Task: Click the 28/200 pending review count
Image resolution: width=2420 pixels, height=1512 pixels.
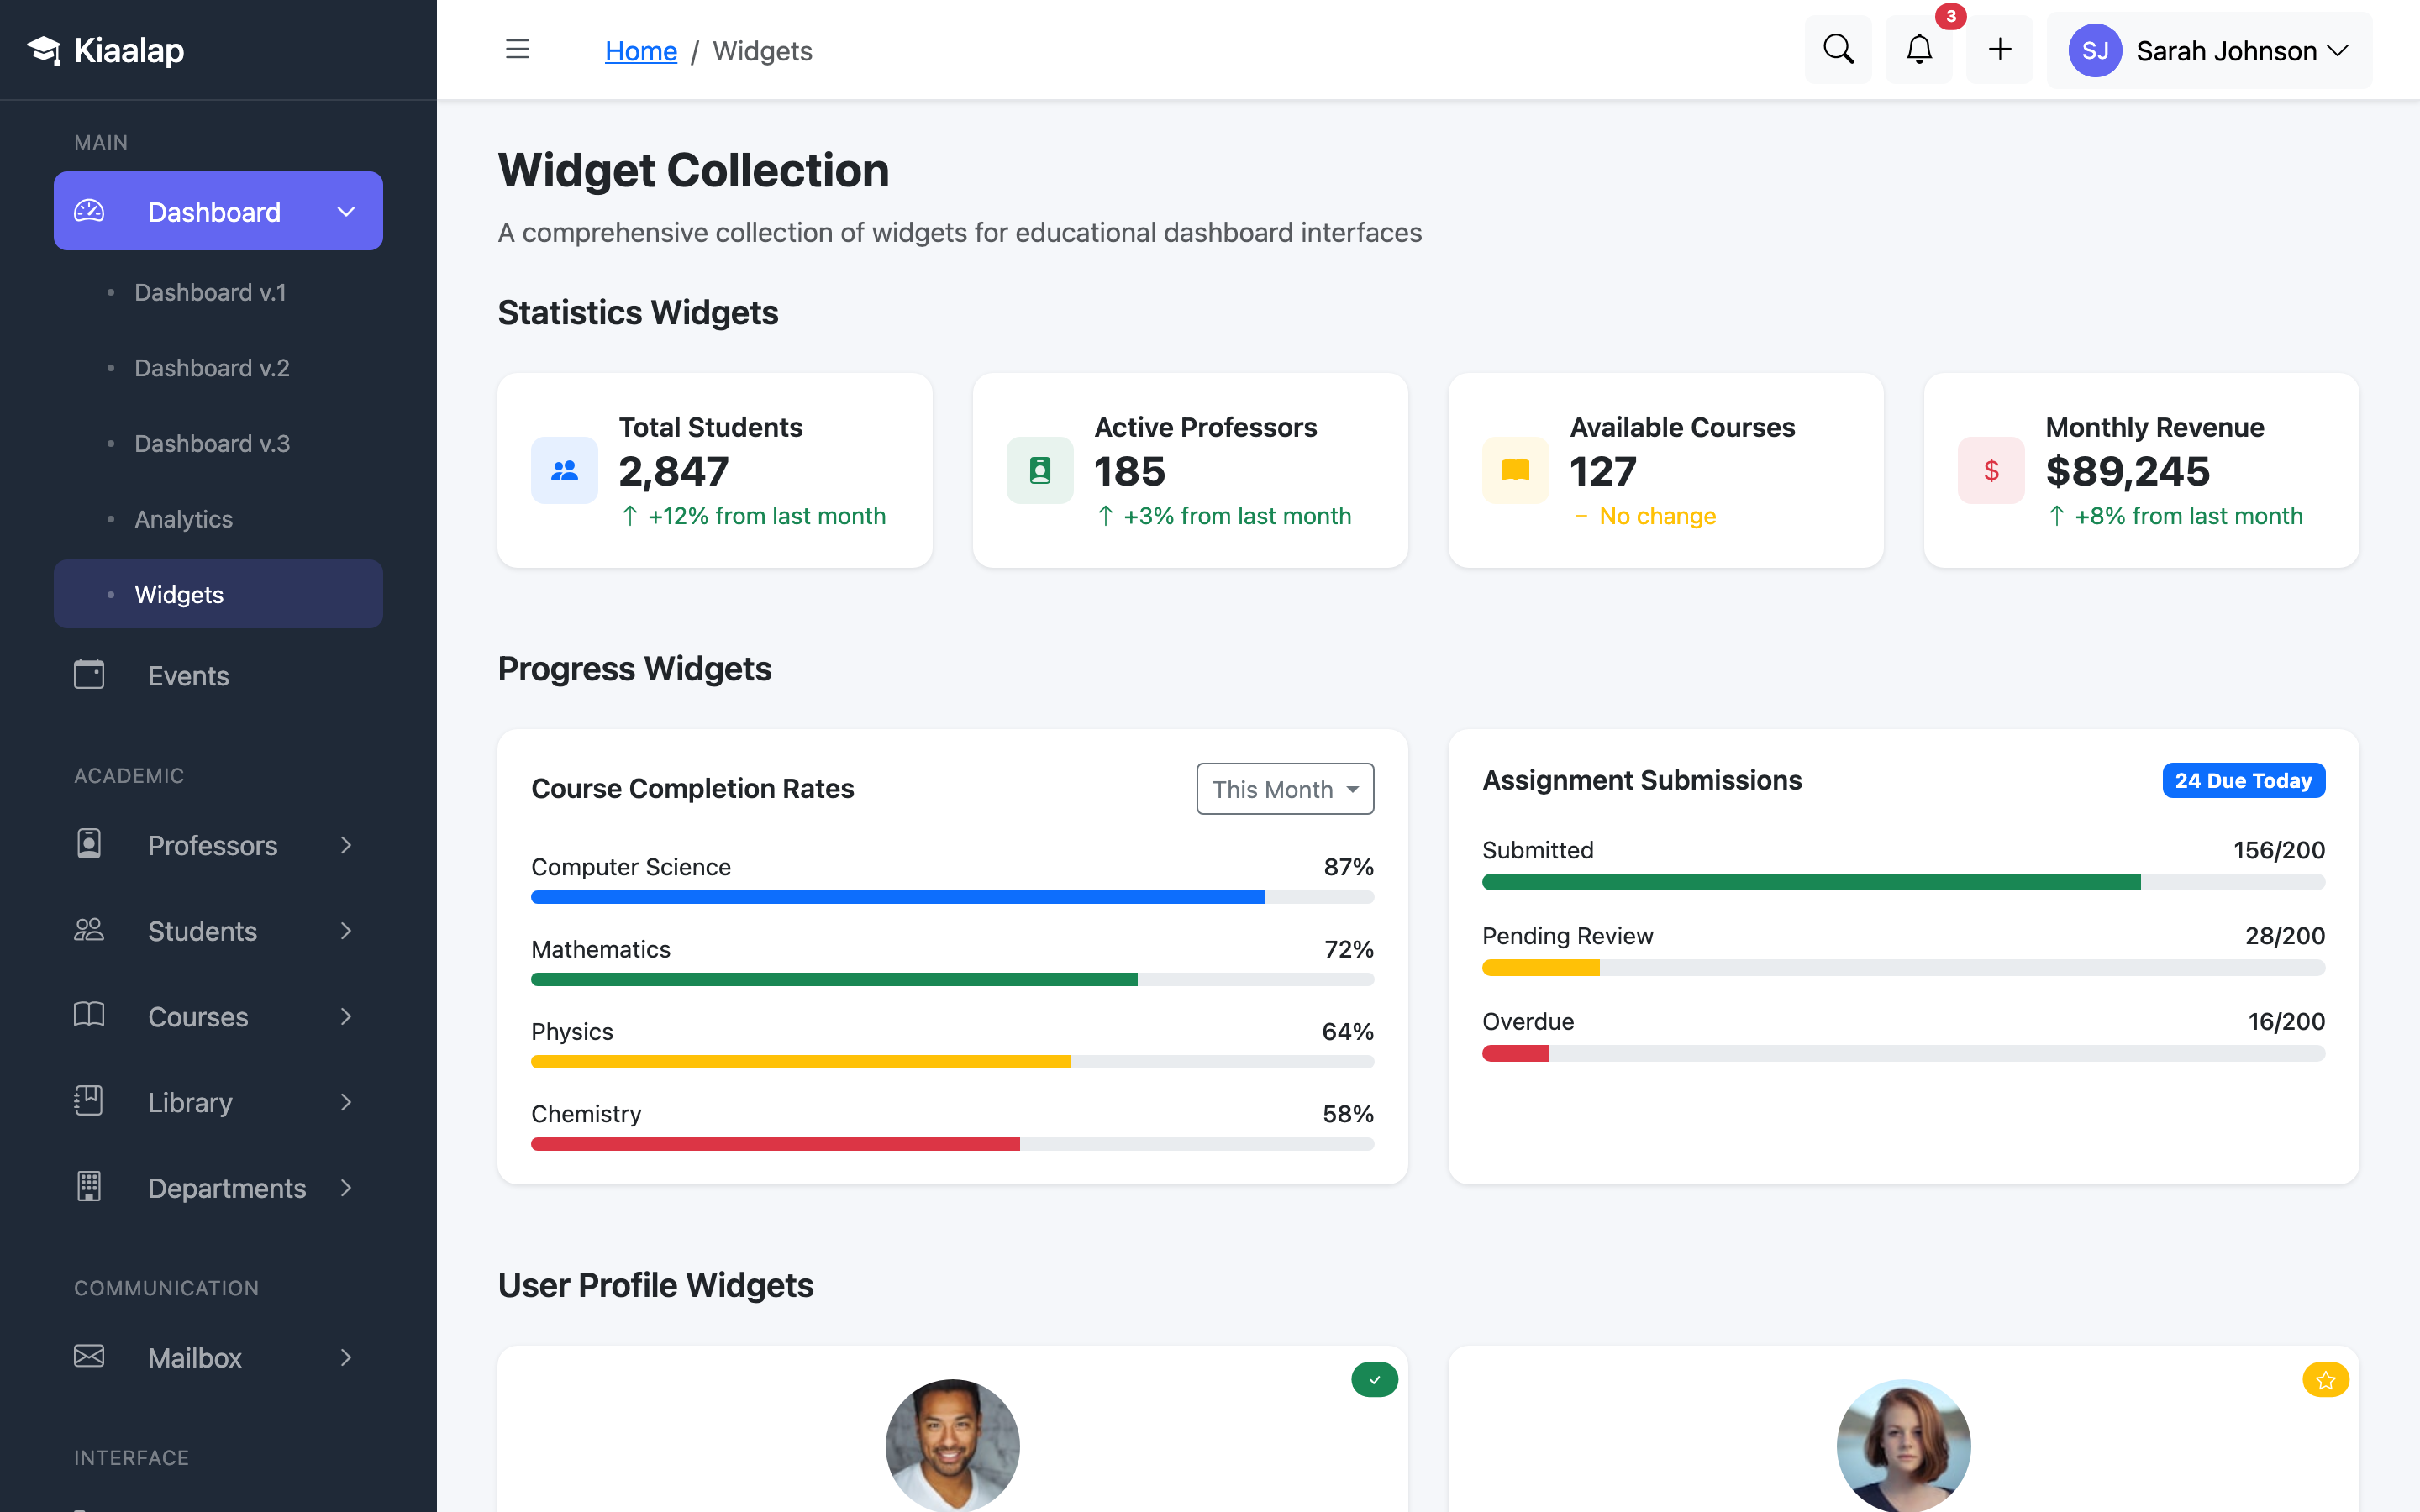Action: (2284, 936)
